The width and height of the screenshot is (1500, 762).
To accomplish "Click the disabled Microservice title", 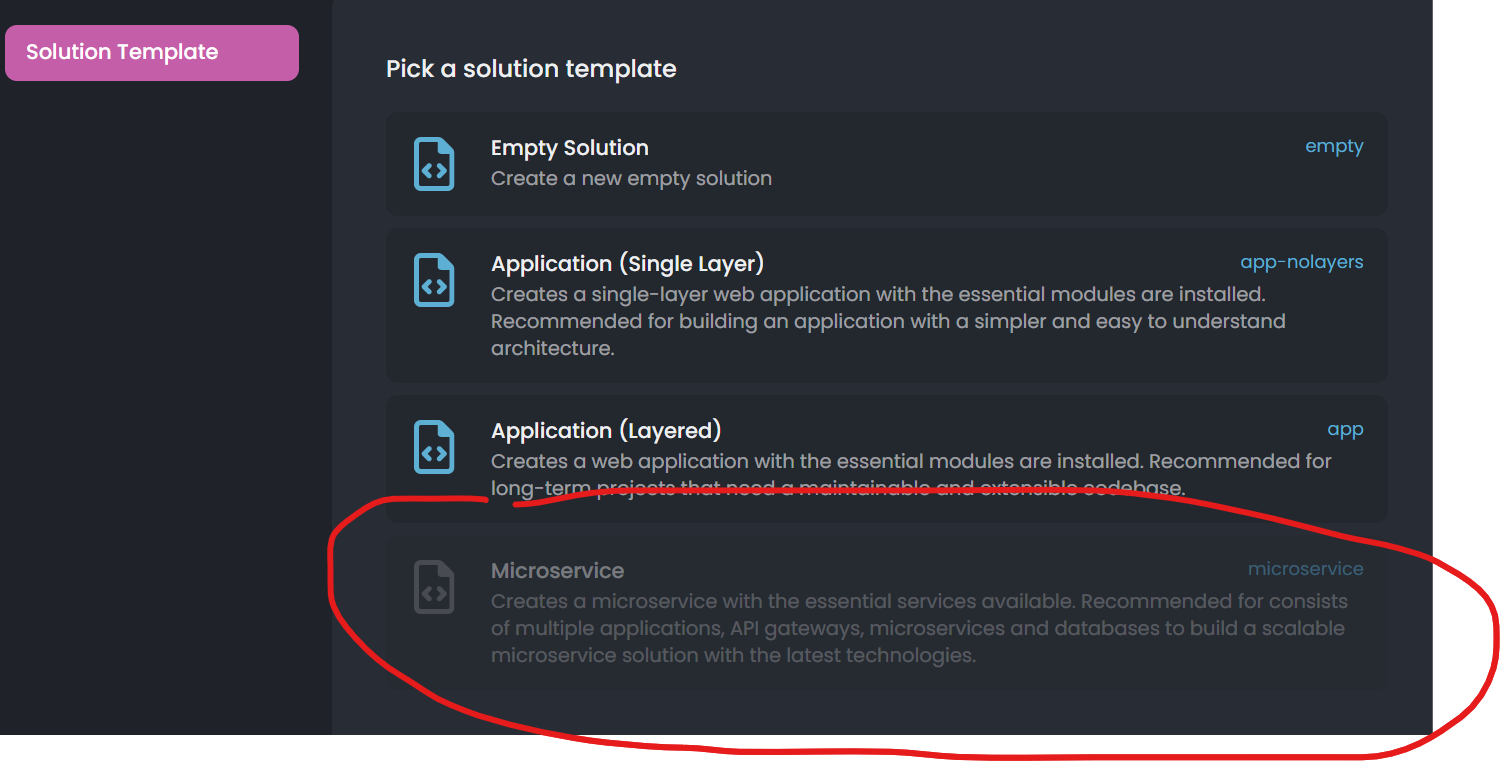I will point(557,571).
